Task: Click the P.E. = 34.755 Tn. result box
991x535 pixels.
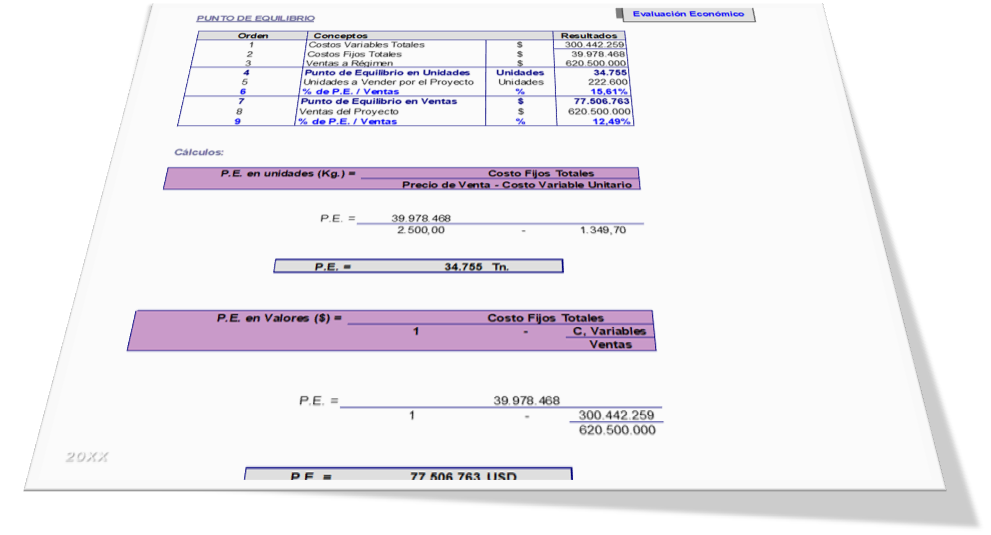Action: 418,267
